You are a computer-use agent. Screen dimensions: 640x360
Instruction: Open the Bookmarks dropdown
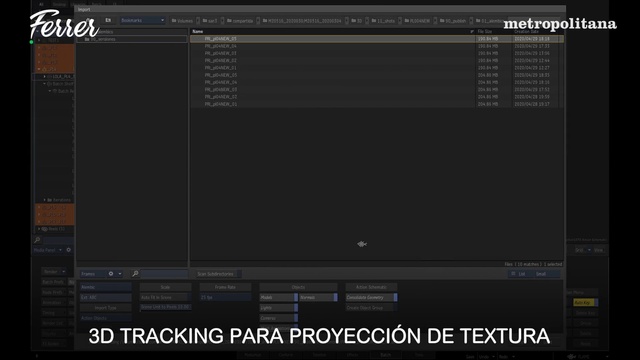click(x=142, y=20)
